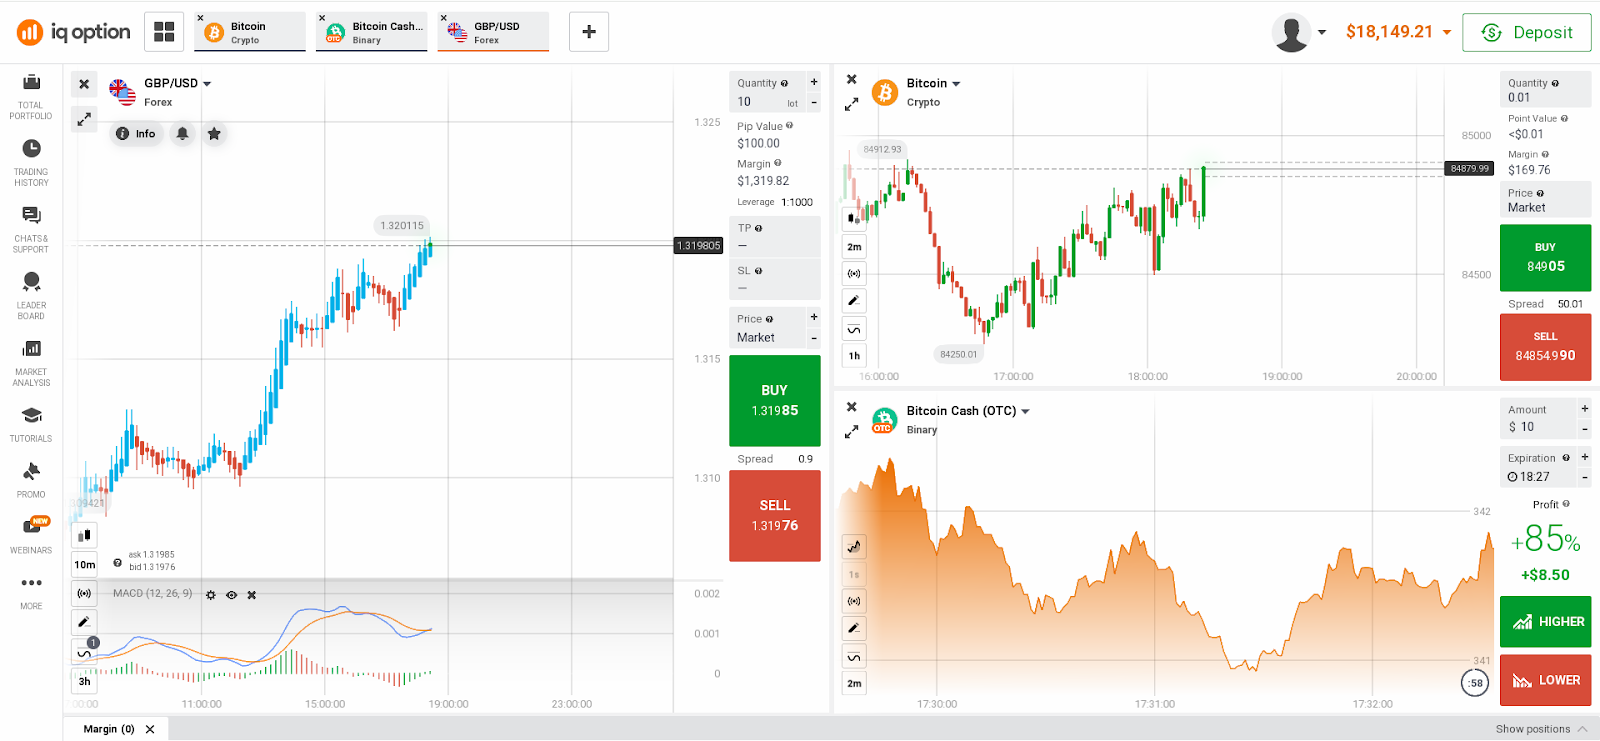The image size is (1600, 741).
Task: Change Bitcoin Cash chart type icon
Action: coord(854,546)
